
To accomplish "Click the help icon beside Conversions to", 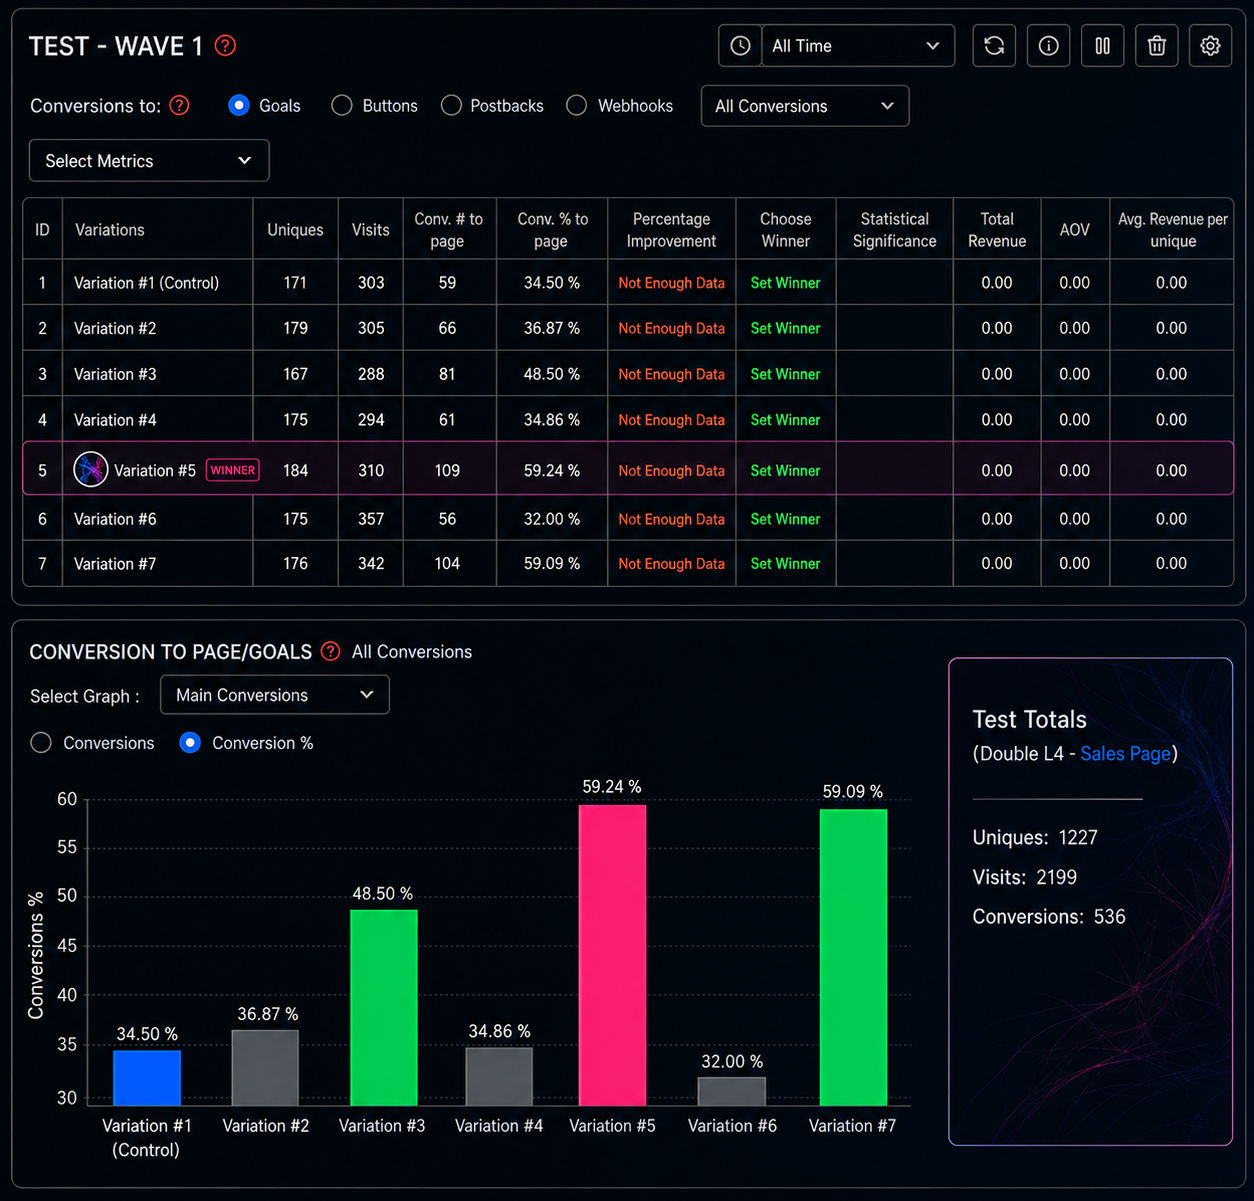I will click(180, 105).
